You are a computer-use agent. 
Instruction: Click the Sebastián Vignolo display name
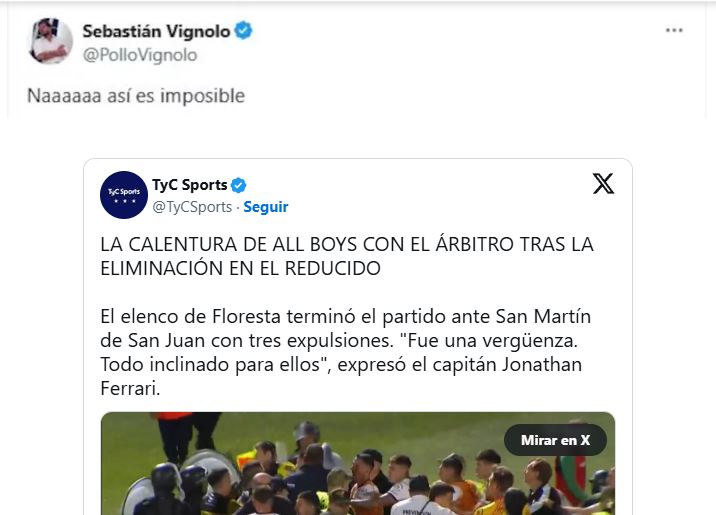156,31
